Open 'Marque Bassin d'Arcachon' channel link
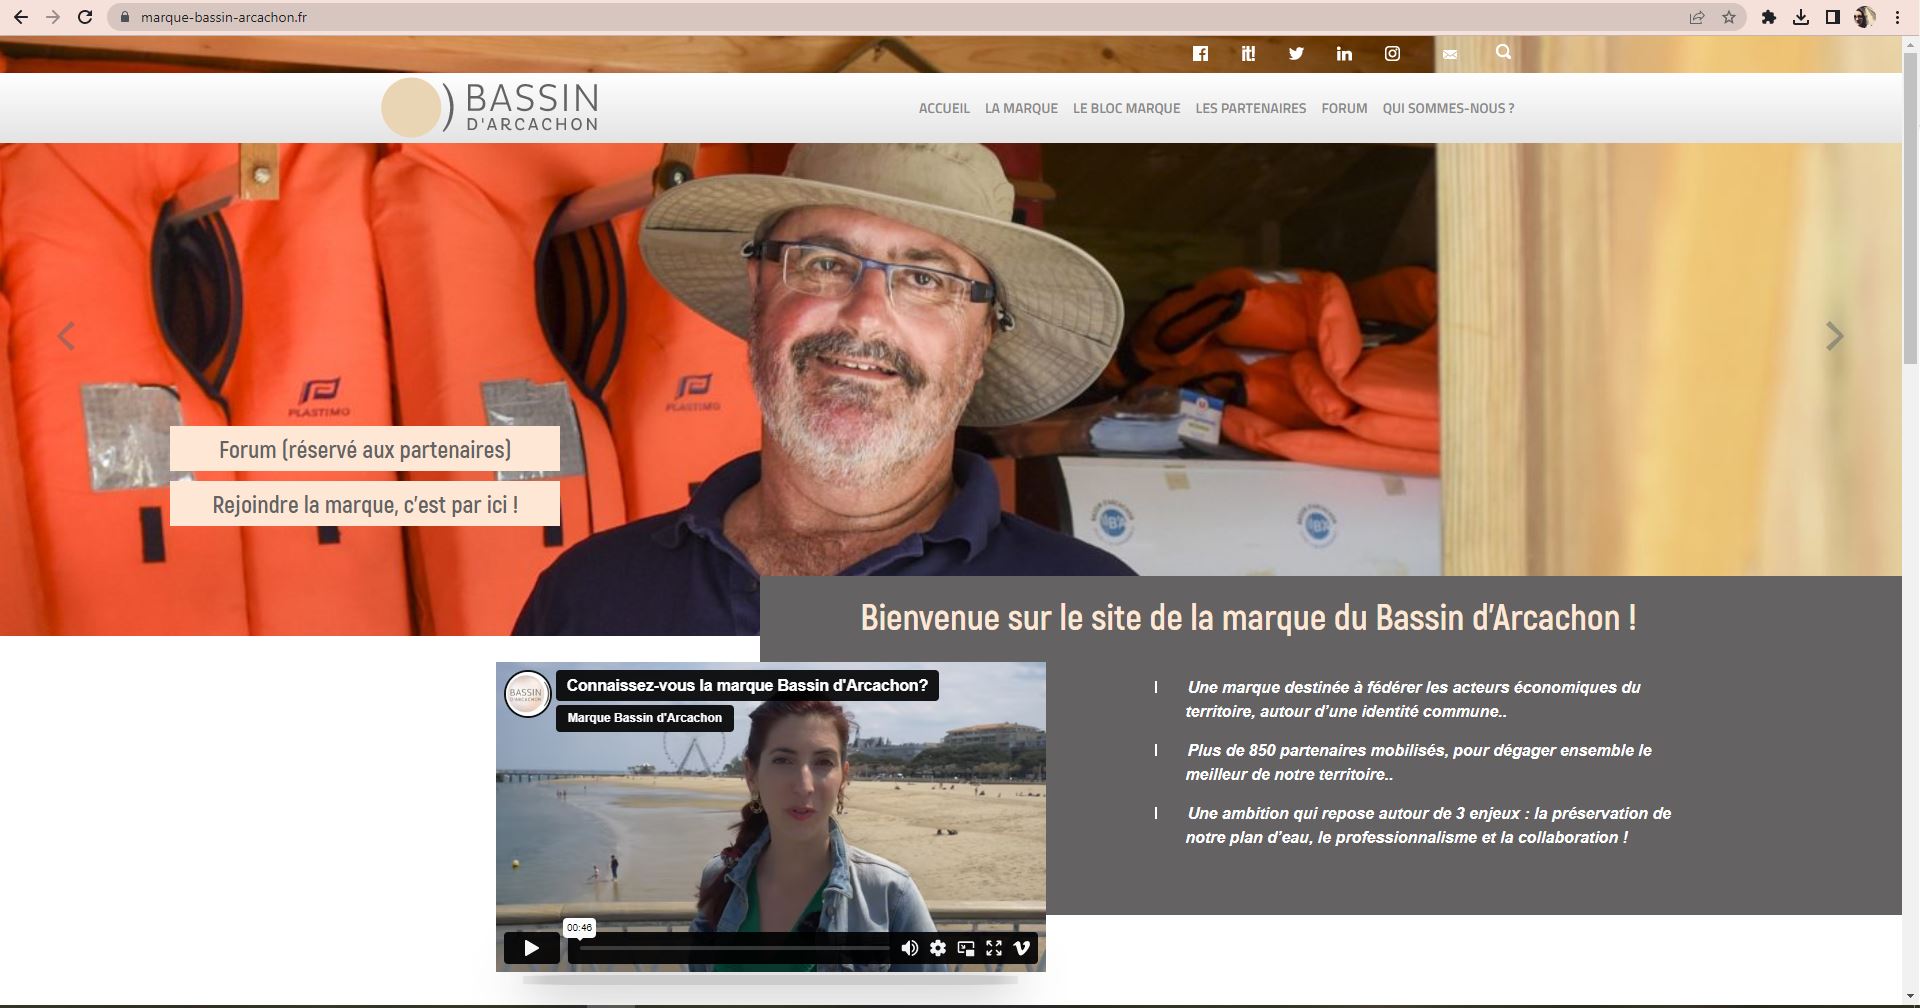 click(644, 718)
